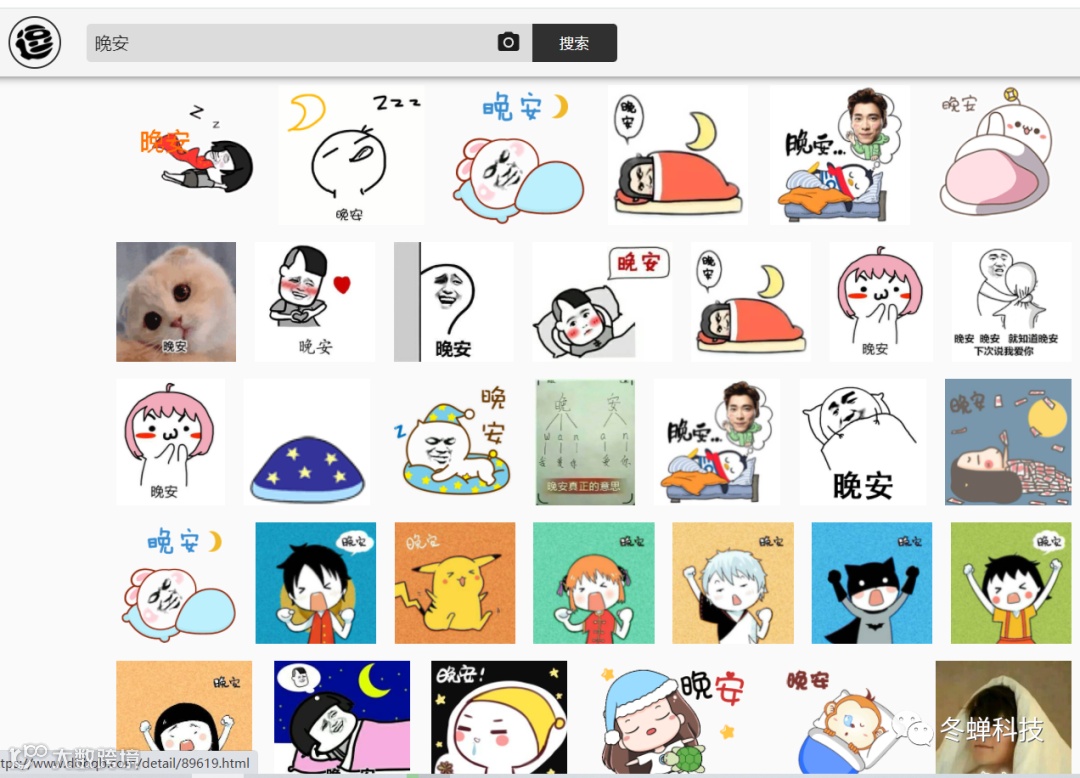Open the 晚安真正的意思 green sticker
The width and height of the screenshot is (1080, 778).
pyautogui.click(x=585, y=442)
